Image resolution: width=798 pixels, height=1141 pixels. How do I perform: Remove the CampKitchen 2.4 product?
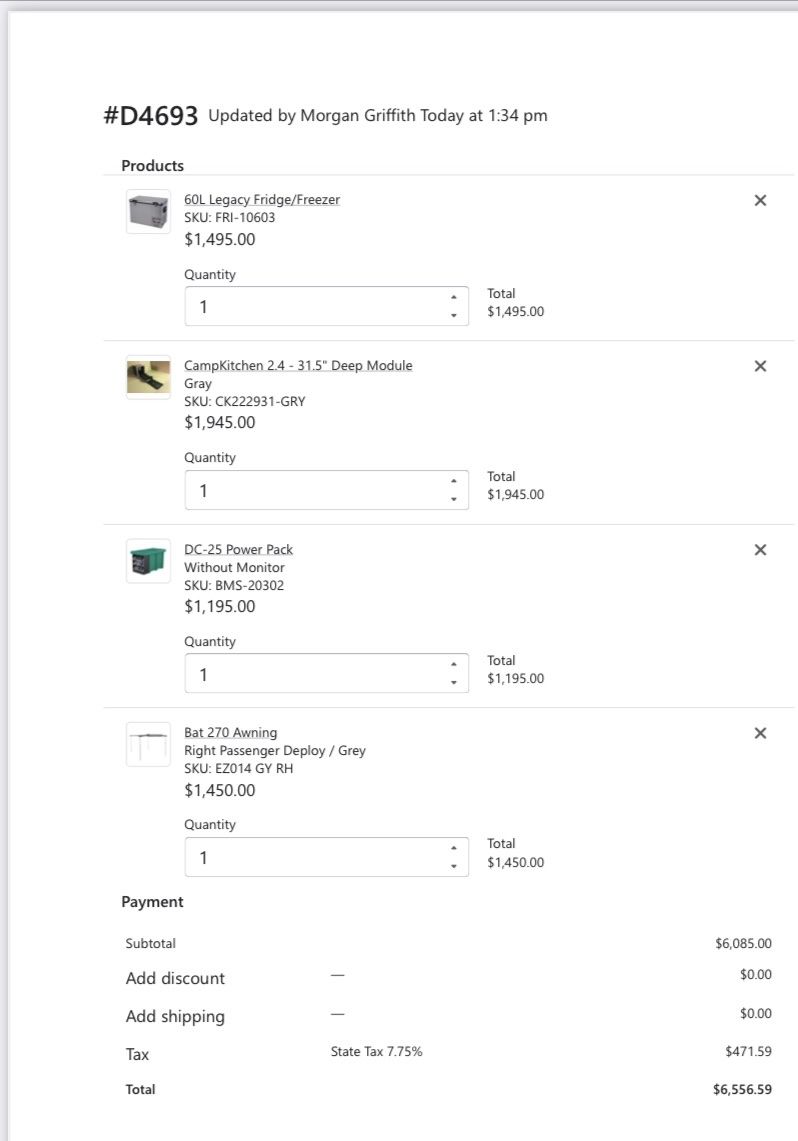760,366
